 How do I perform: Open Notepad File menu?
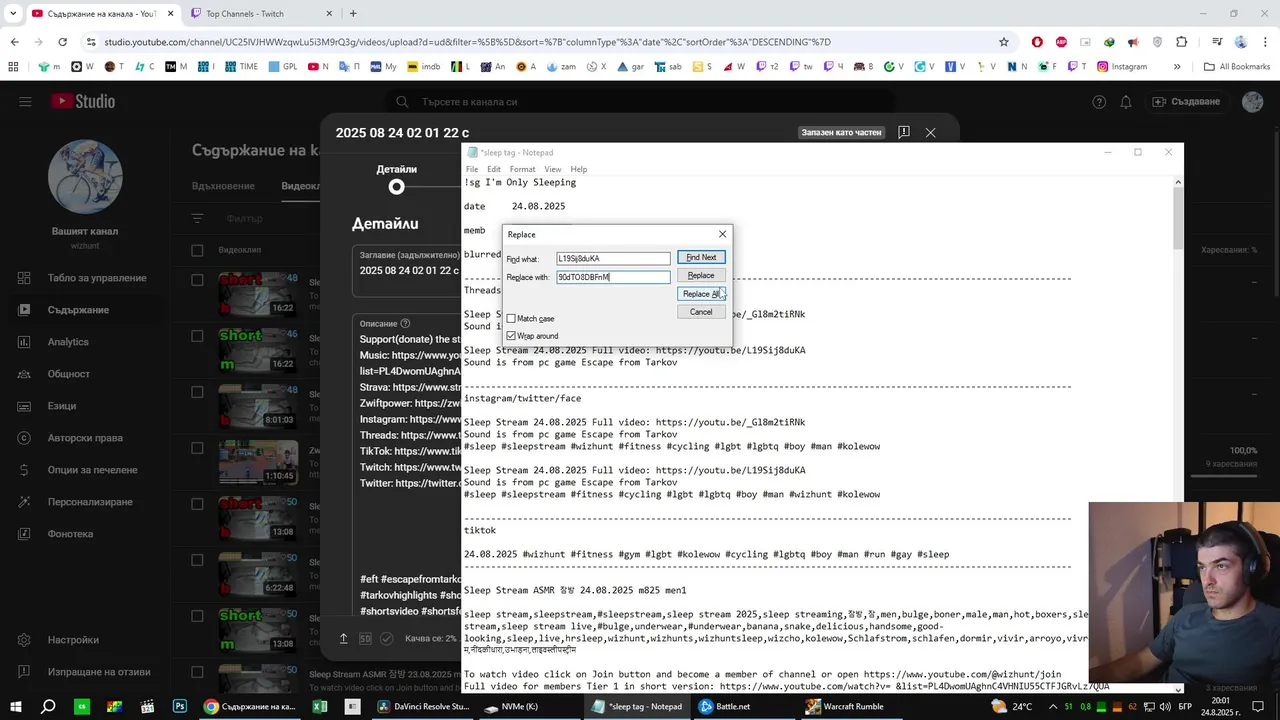(472, 169)
